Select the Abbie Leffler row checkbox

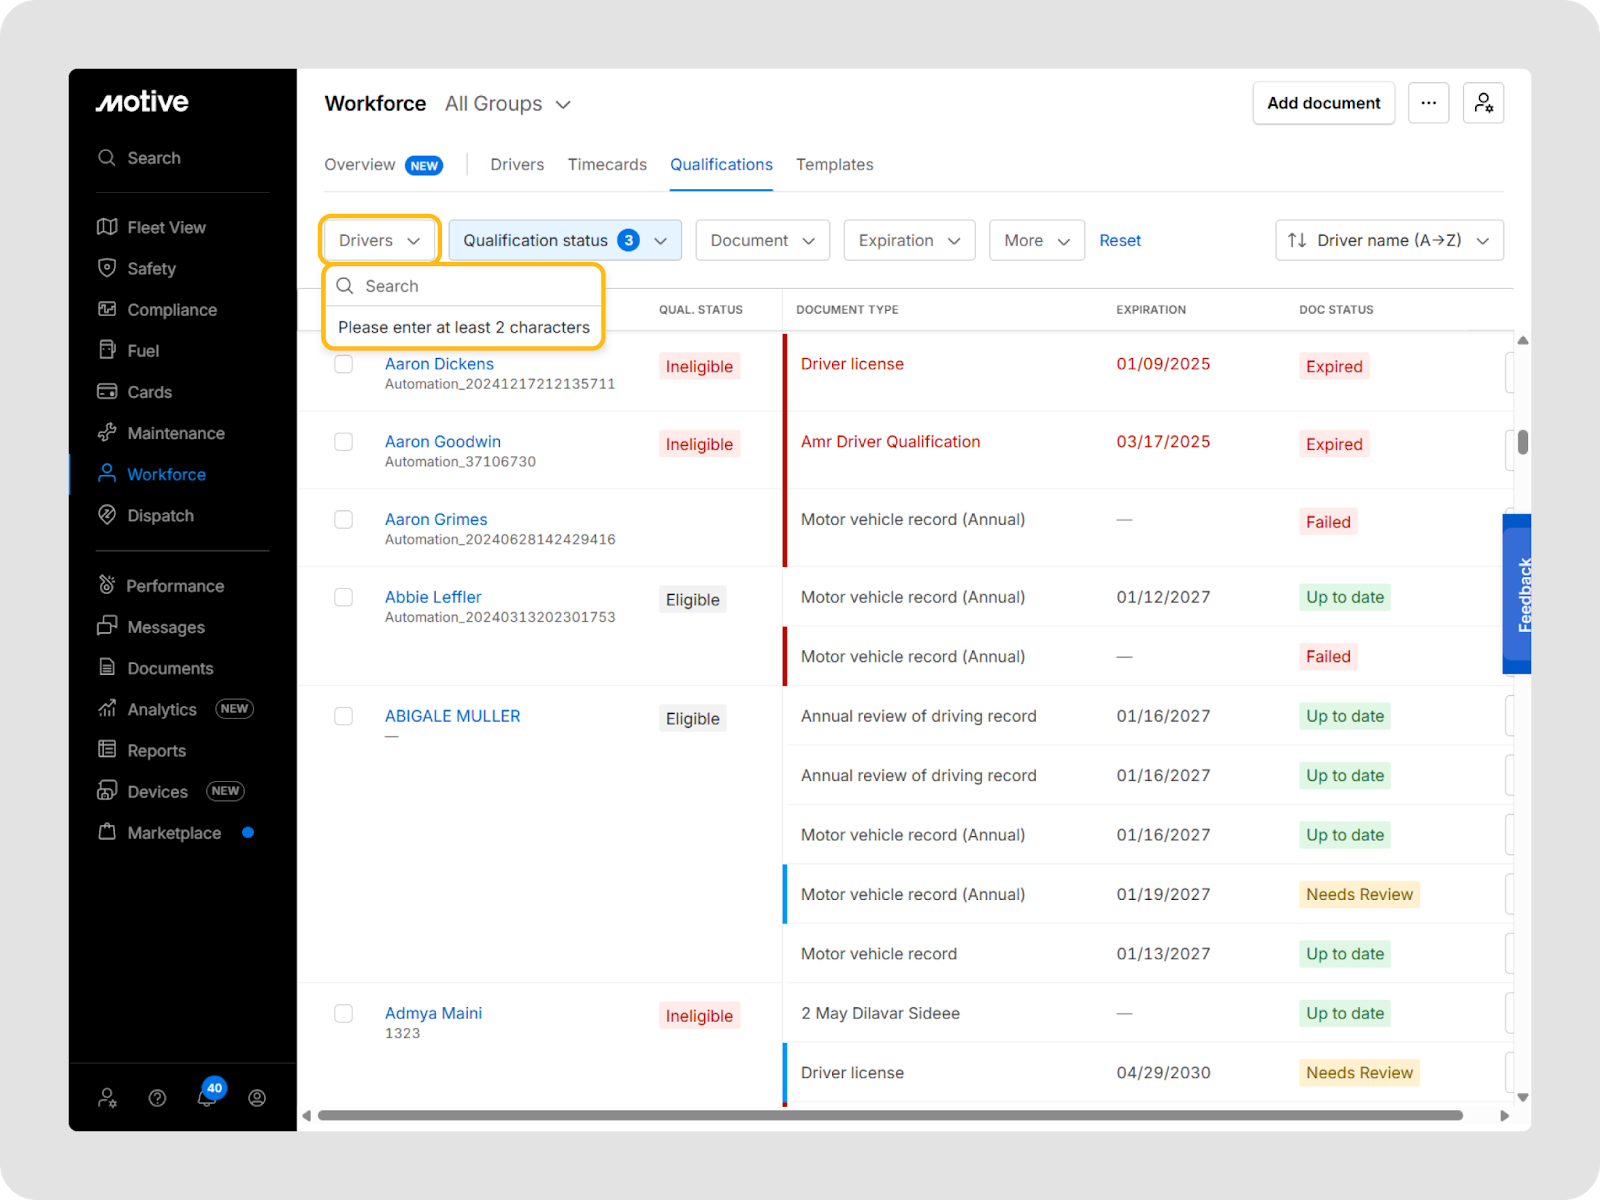click(343, 597)
